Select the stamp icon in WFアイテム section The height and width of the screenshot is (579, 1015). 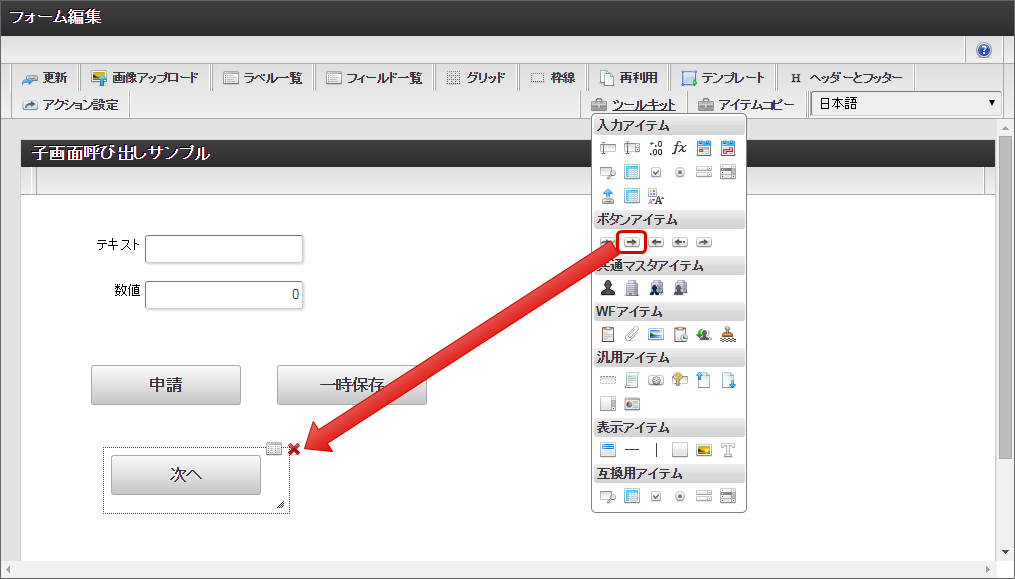pos(728,334)
